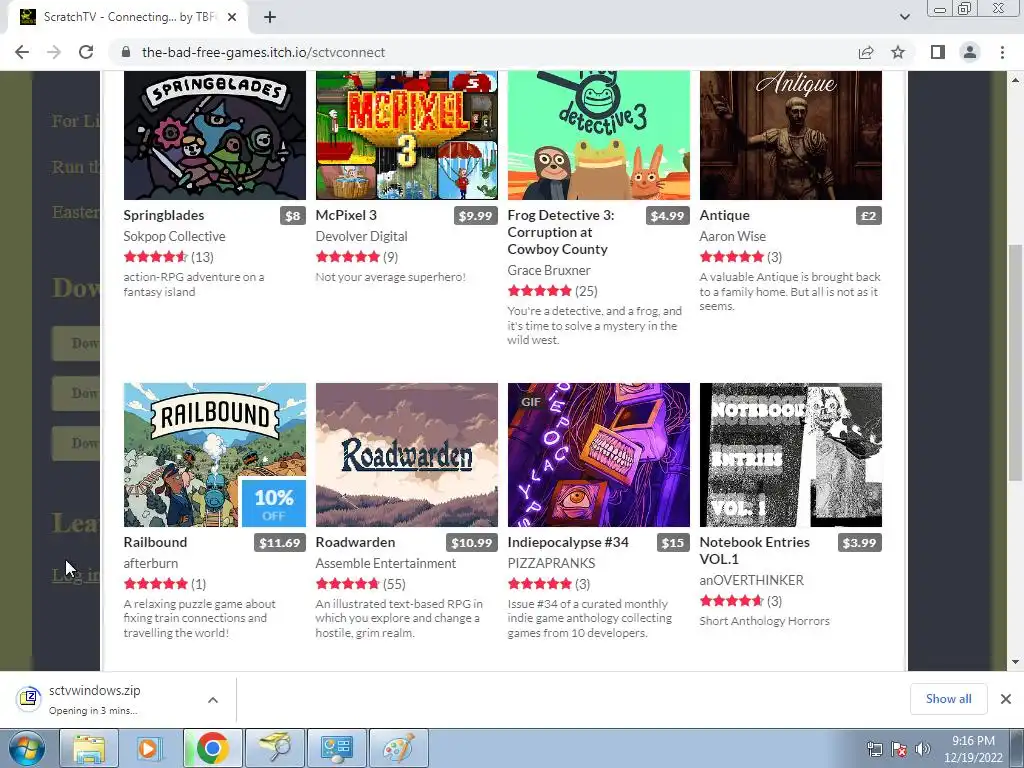Viewport: 1024px width, 768px height.
Task: Open the Windows Start menu
Action: tap(27, 748)
